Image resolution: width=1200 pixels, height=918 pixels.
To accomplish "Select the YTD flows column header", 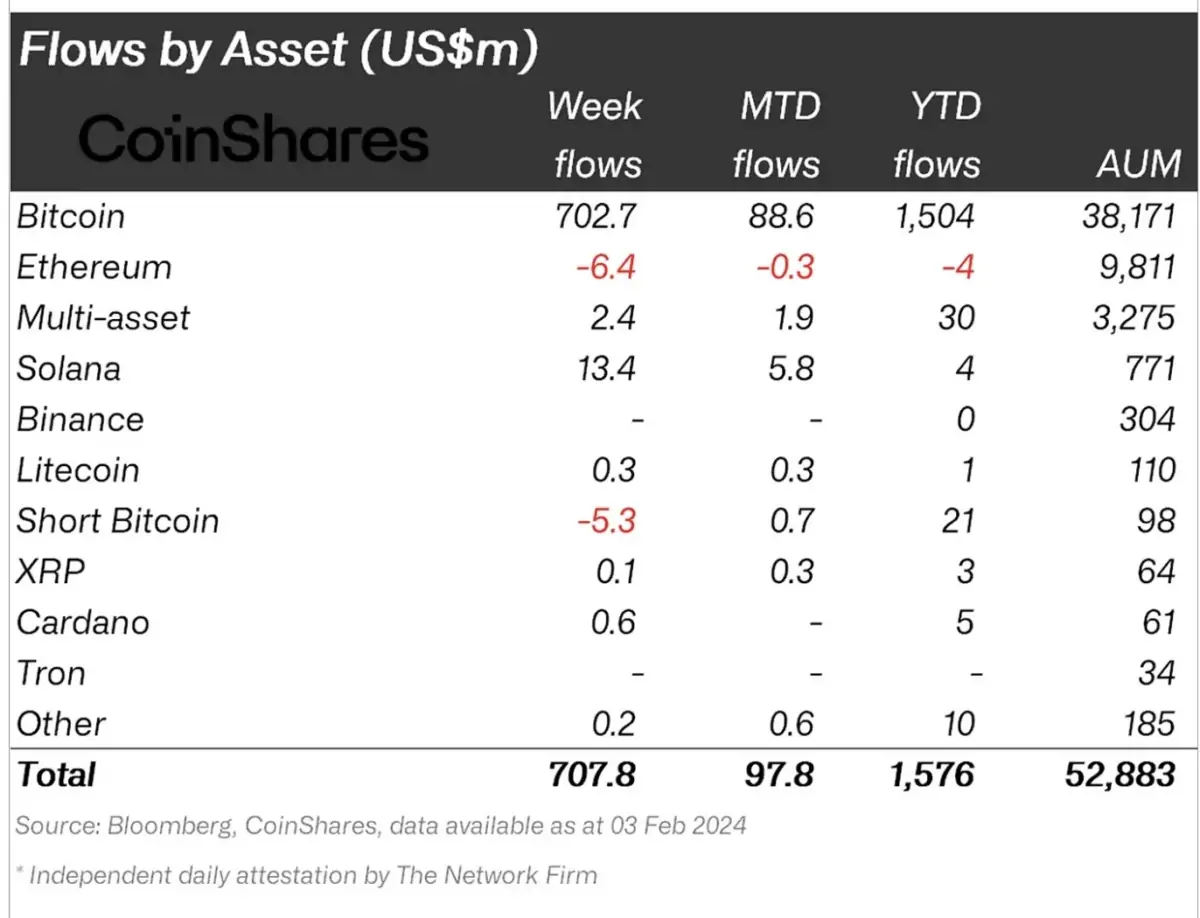I will [936, 134].
